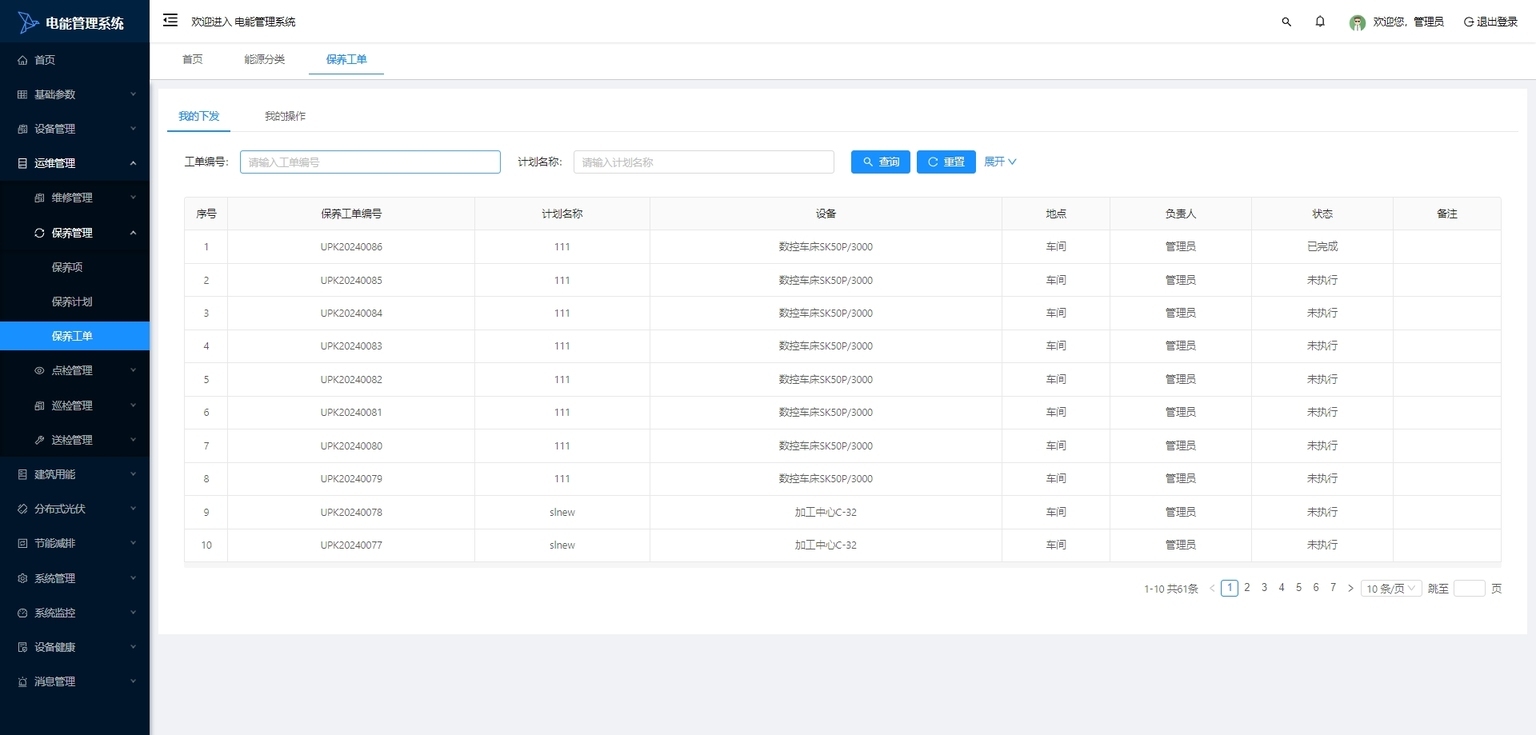Screen dimensions: 1536x735
Task: Click the energy system logo icon
Action: tap(28, 22)
